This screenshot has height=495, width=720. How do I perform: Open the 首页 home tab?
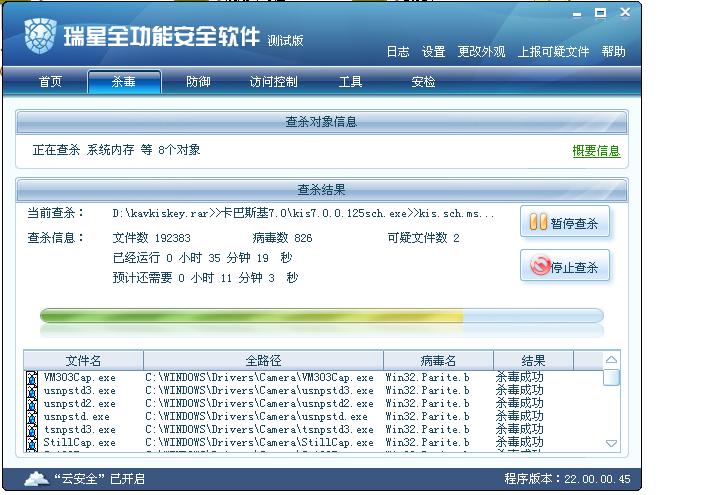pyautogui.click(x=50, y=82)
